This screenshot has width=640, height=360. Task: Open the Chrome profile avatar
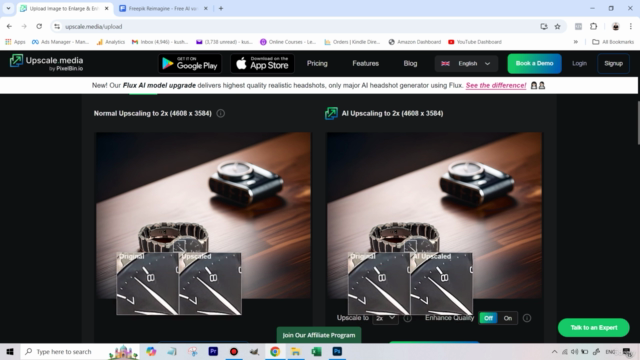[x=616, y=27]
